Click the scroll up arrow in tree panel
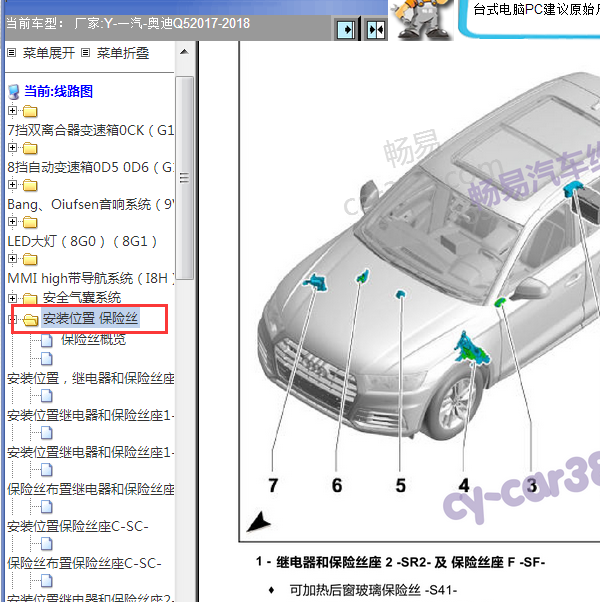This screenshot has width=600, height=602. pyautogui.click(x=184, y=52)
